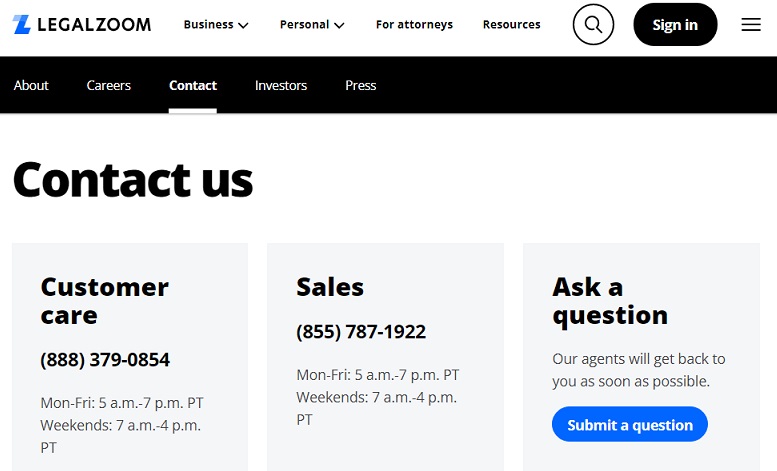The image size is (777, 471).
Task: Click Submit a question button
Action: coord(630,424)
